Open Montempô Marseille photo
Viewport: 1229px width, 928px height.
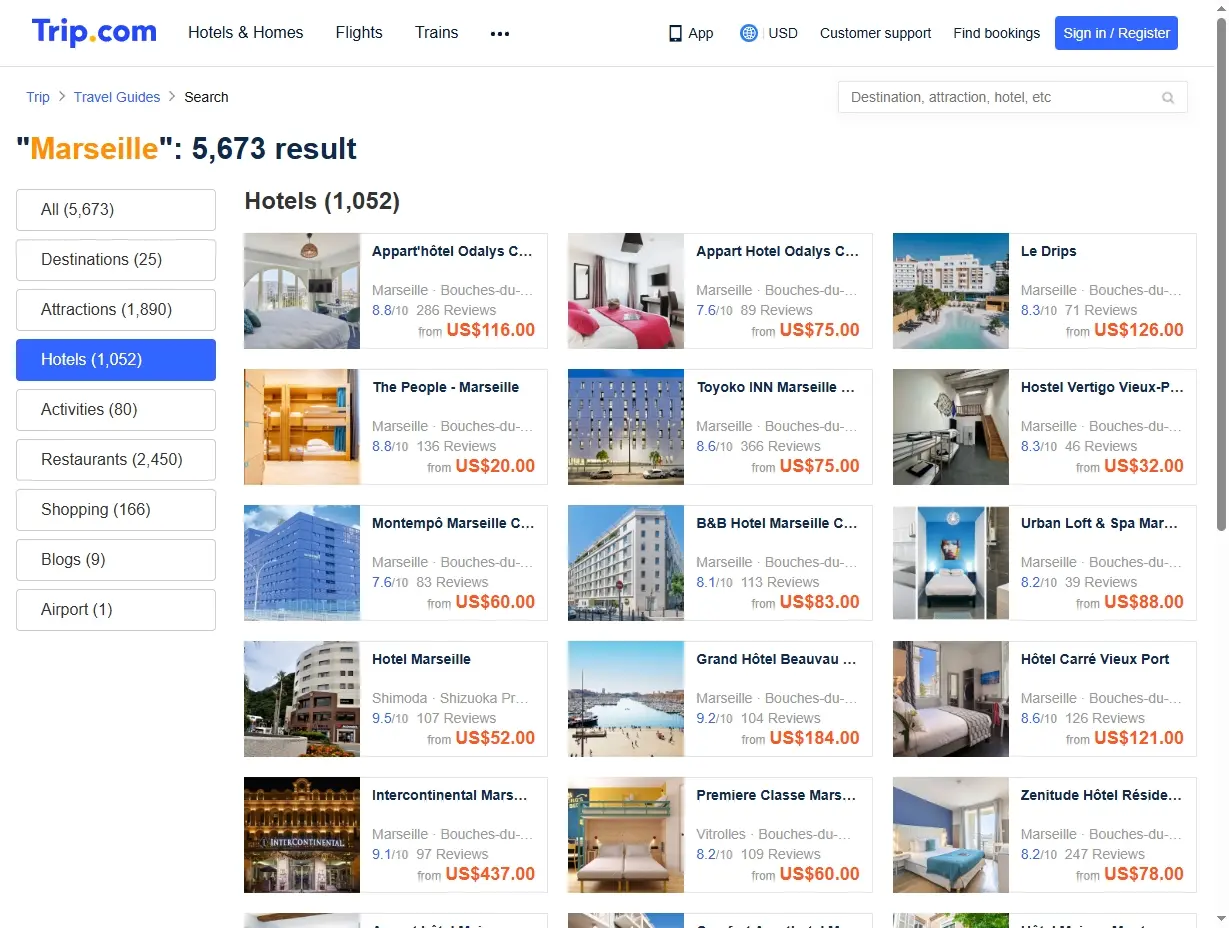coord(302,563)
